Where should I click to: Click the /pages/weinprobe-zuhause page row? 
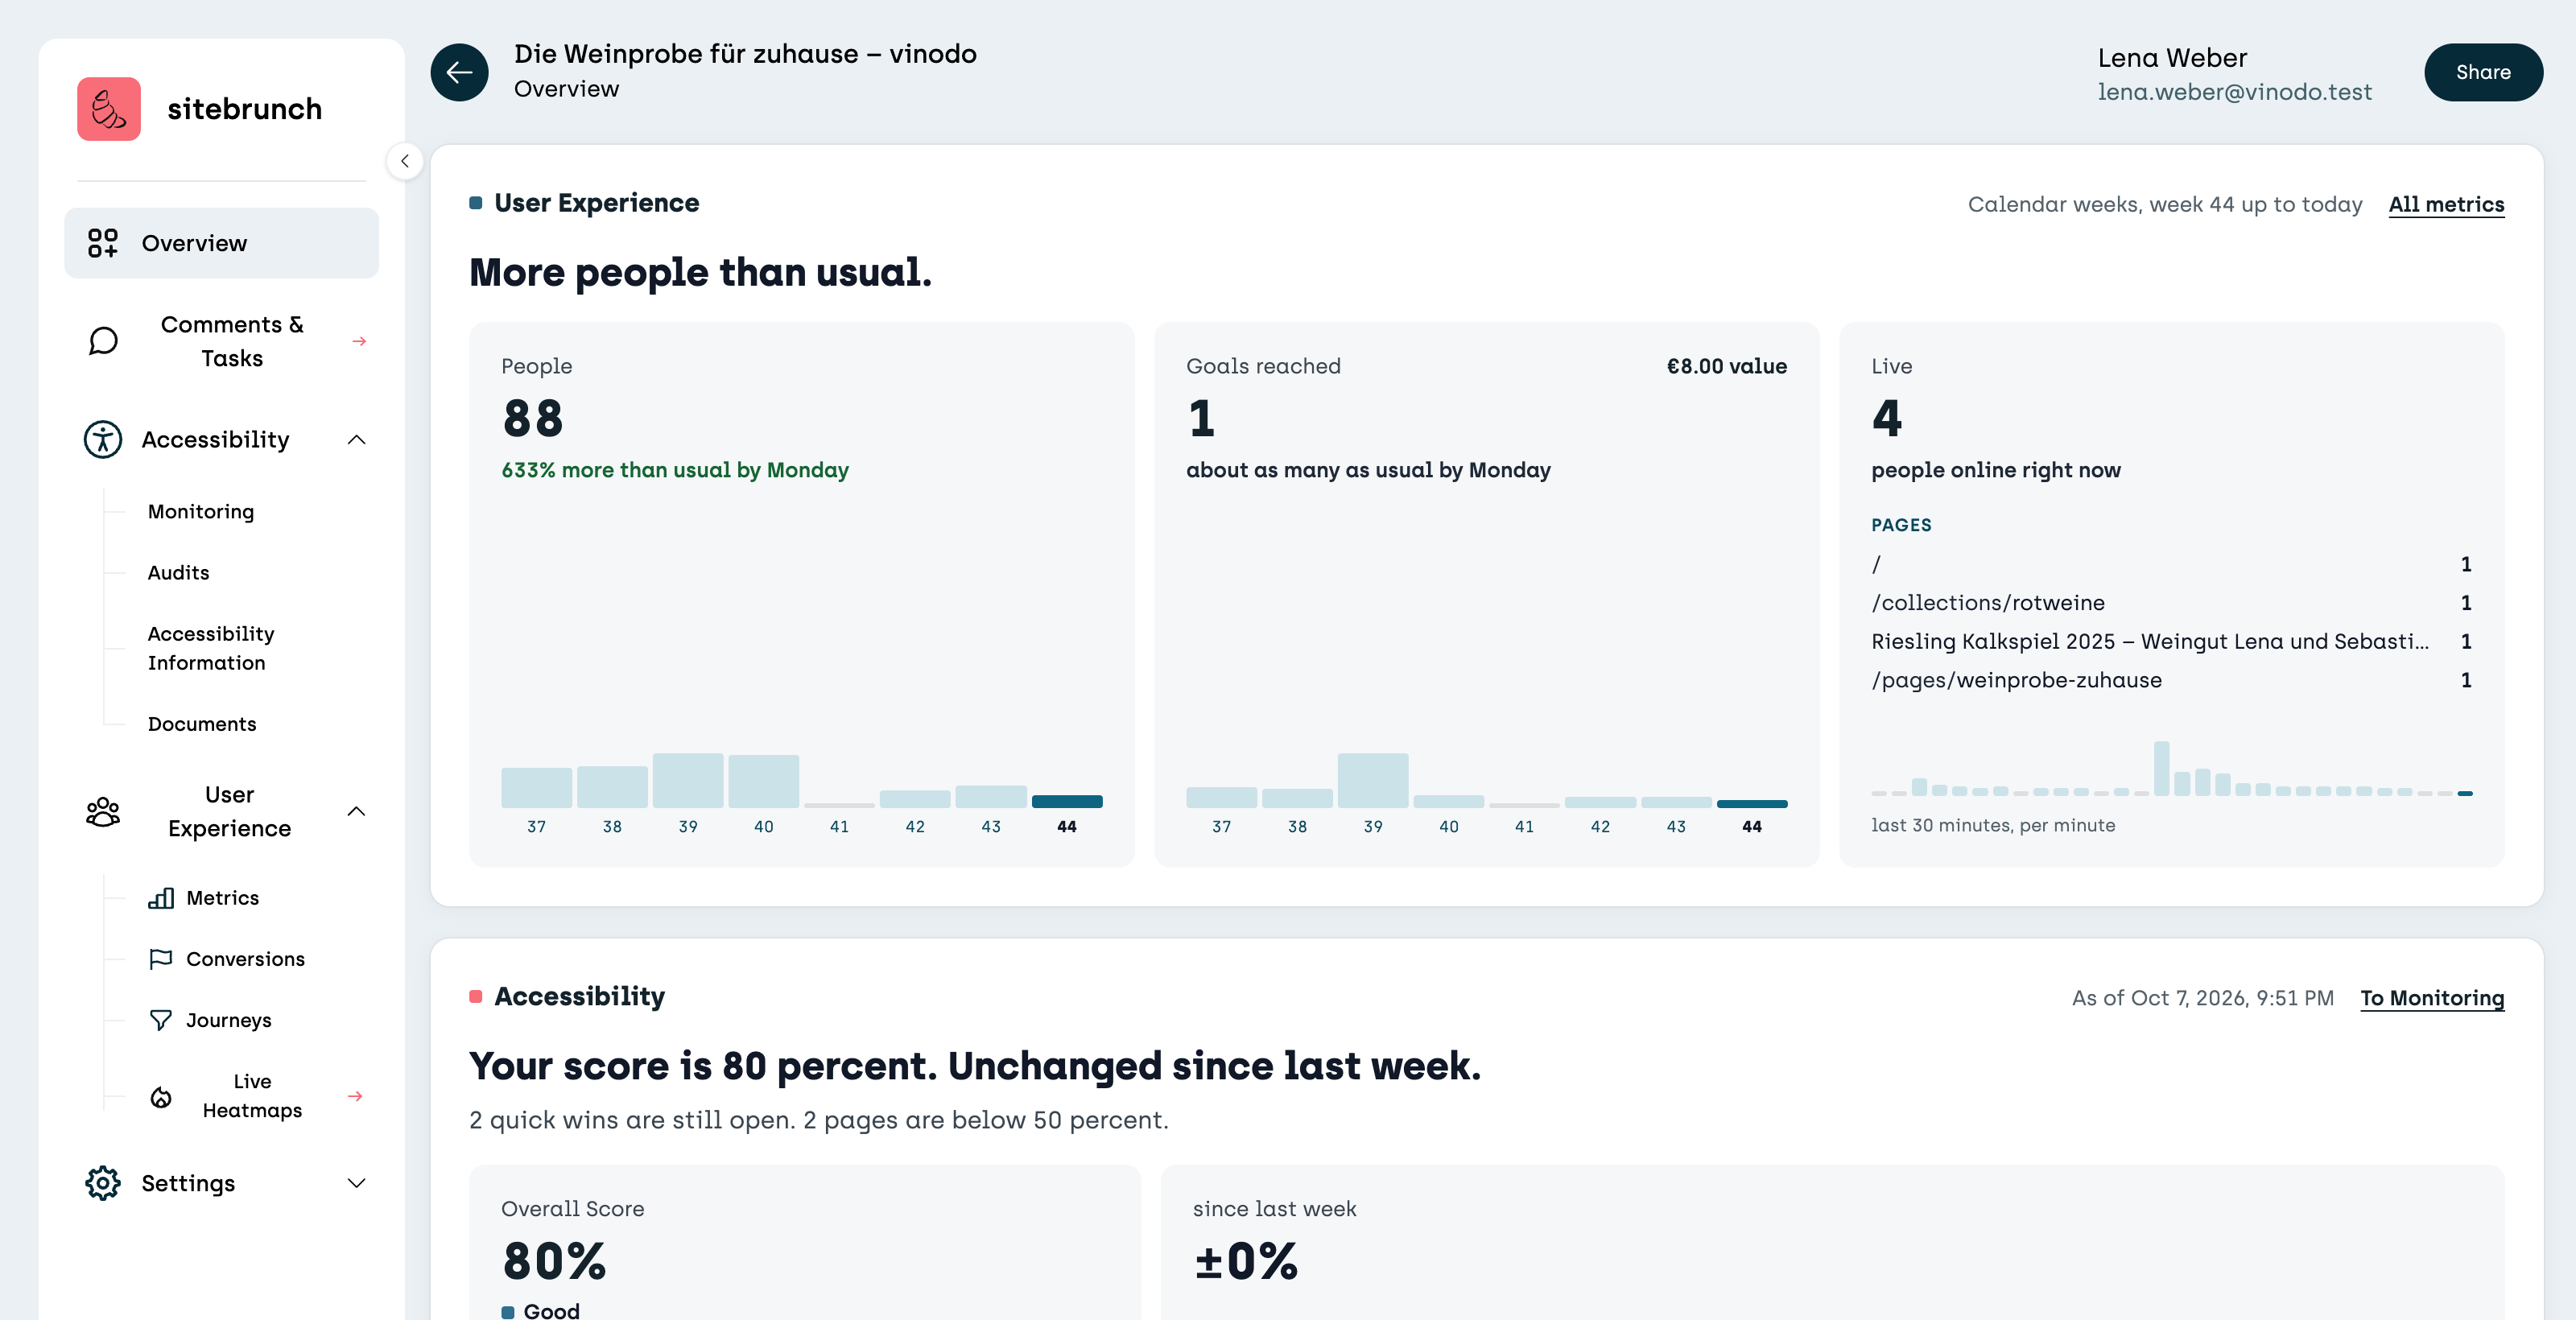click(x=2172, y=680)
